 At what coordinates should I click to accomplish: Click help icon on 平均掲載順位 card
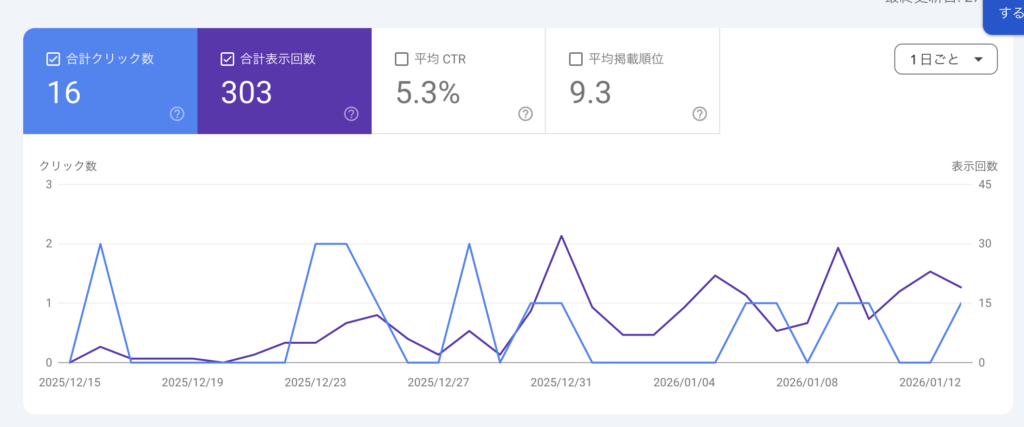tap(699, 114)
